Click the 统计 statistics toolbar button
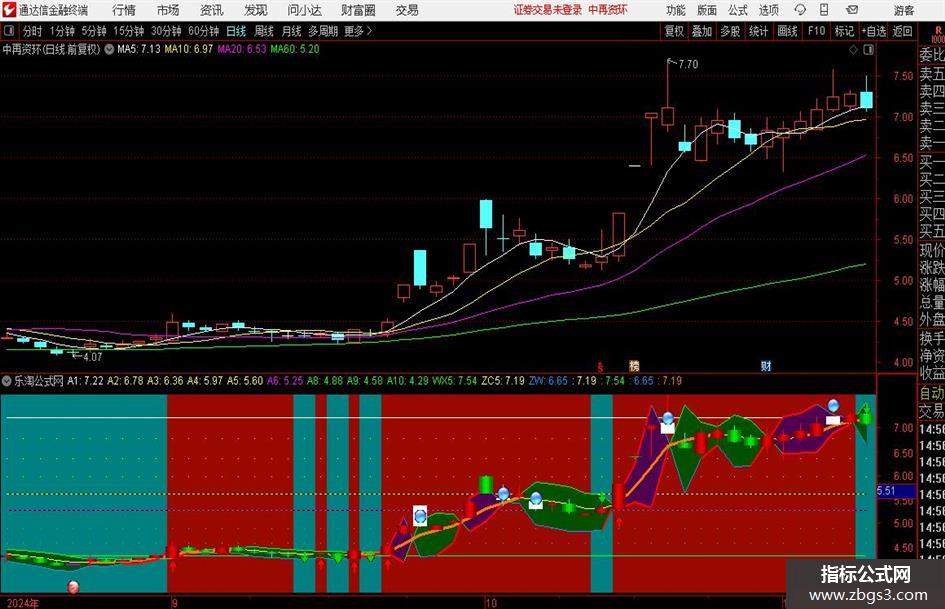Viewport: 945px width, 609px height. tap(758, 31)
